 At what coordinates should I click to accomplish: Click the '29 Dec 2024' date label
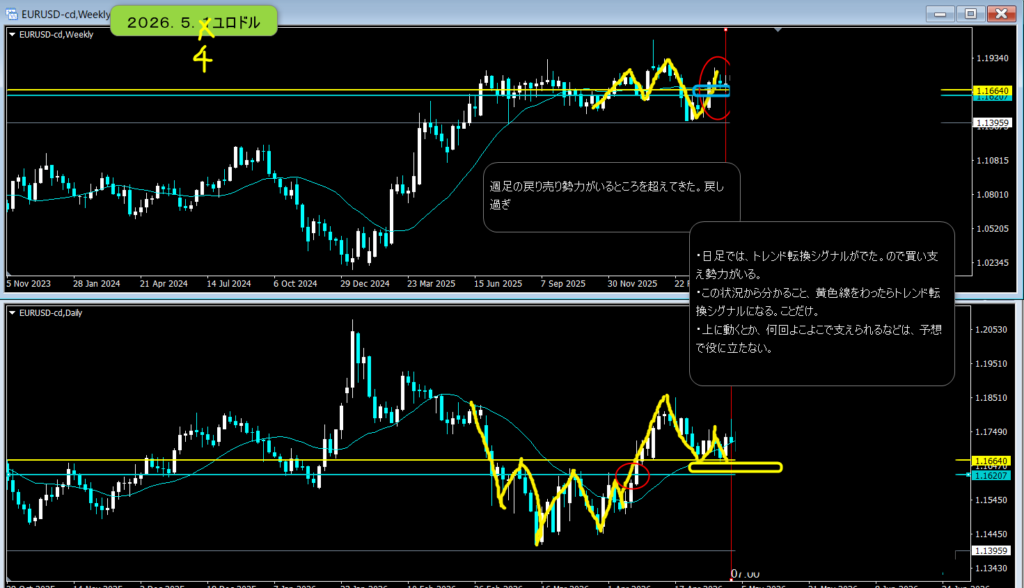(364, 284)
